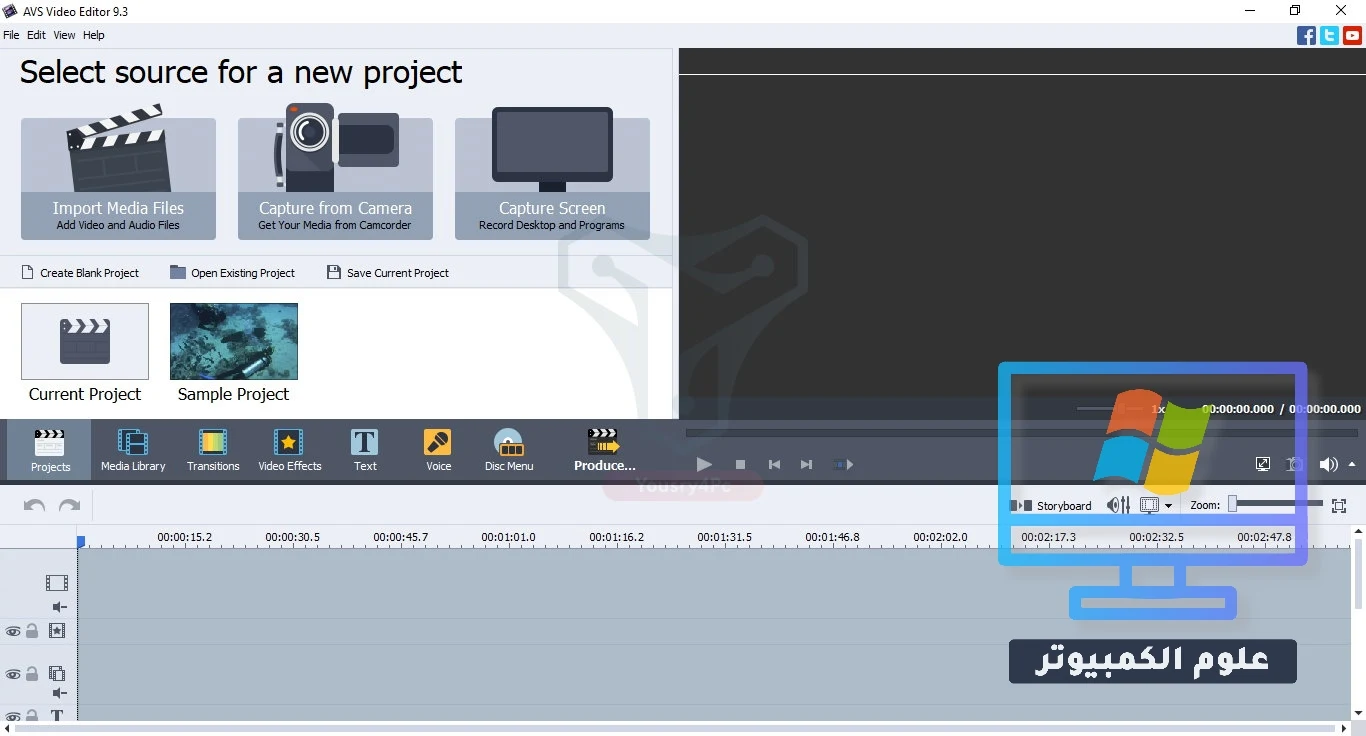Click Save Current Project
This screenshot has height=736, width=1366.
(388, 273)
